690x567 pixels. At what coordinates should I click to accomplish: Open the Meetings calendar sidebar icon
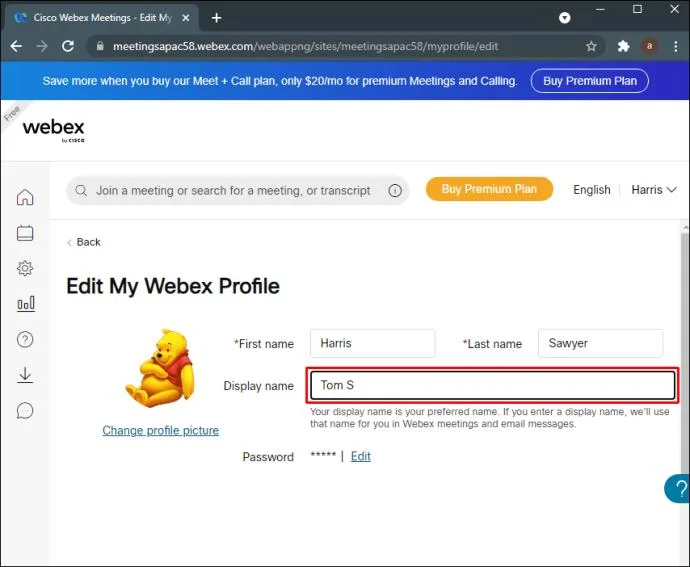25,233
